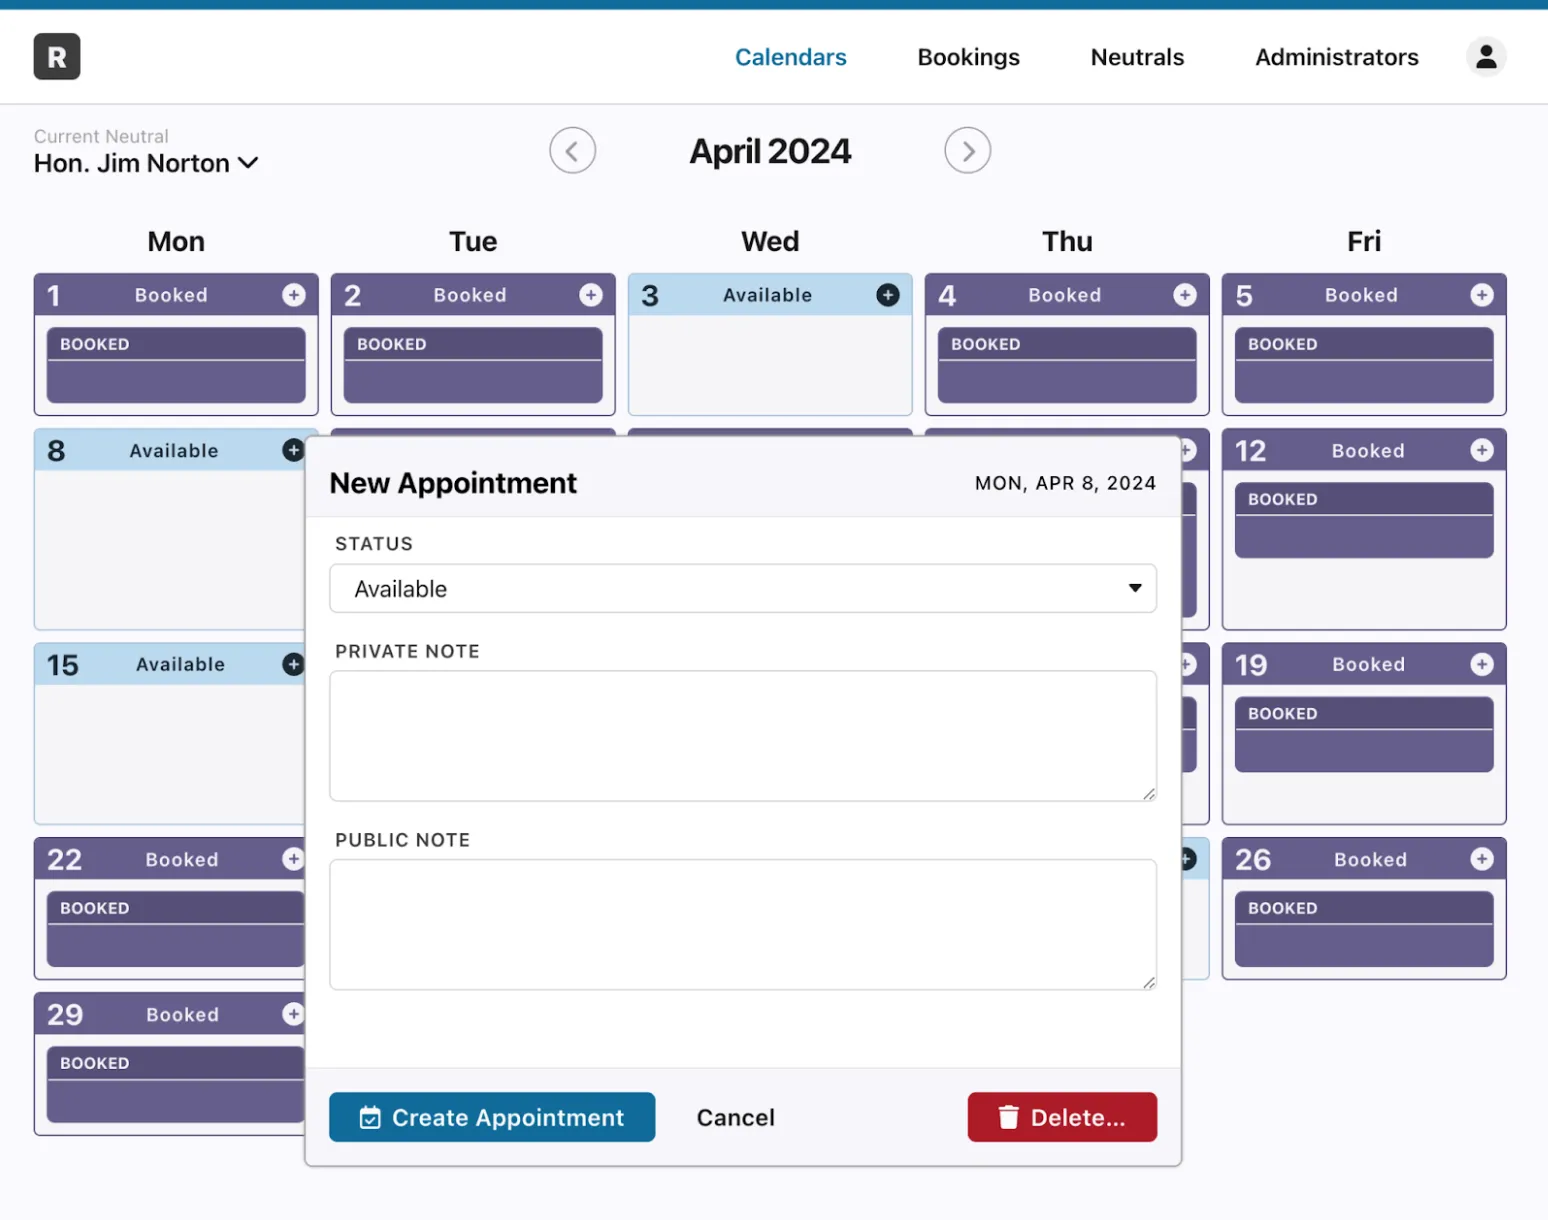
Task: Open the Status dropdown showing Available
Action: coord(743,589)
